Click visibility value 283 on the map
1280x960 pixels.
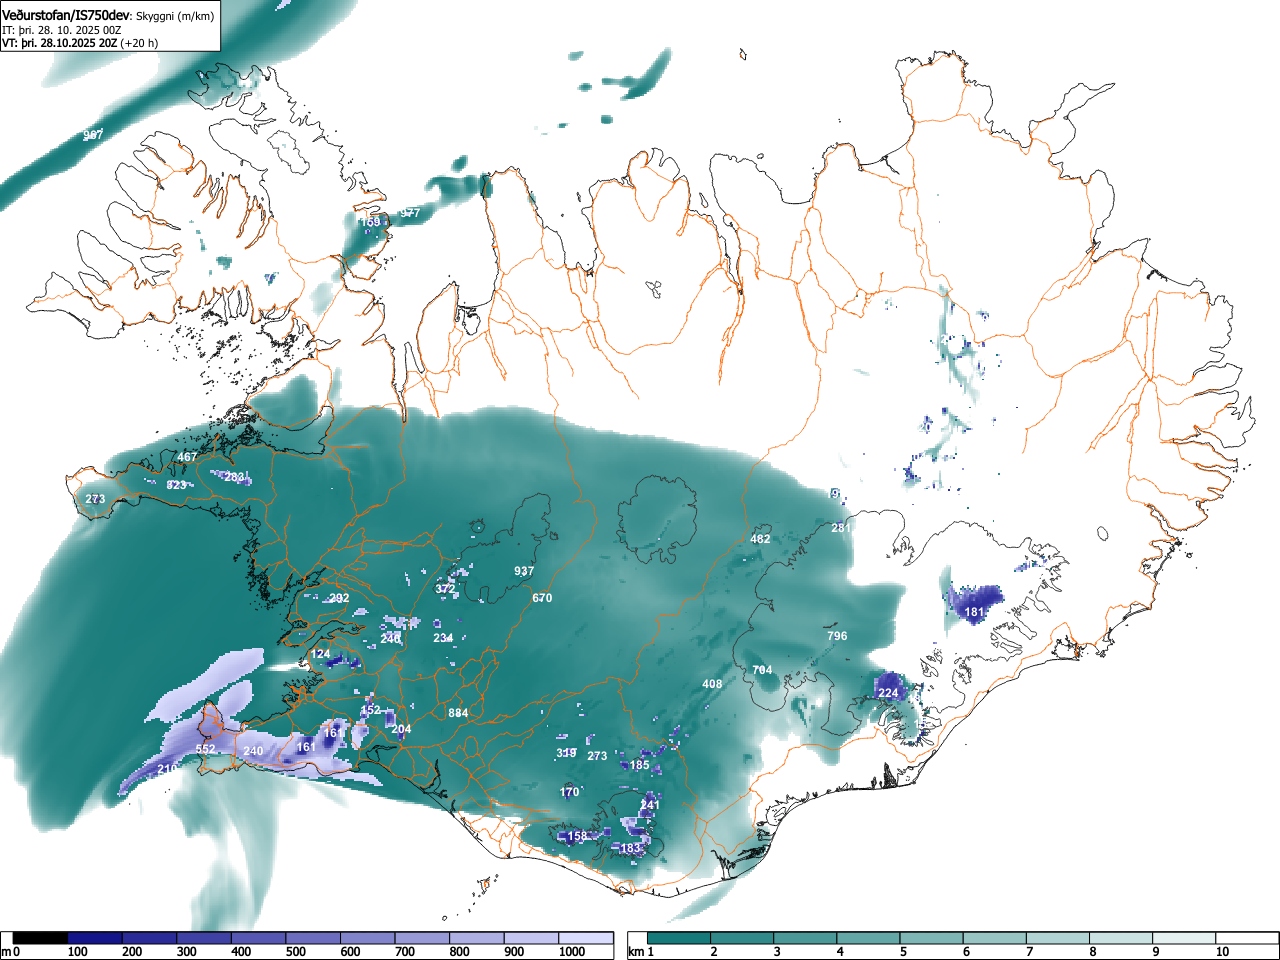pyautogui.click(x=235, y=477)
